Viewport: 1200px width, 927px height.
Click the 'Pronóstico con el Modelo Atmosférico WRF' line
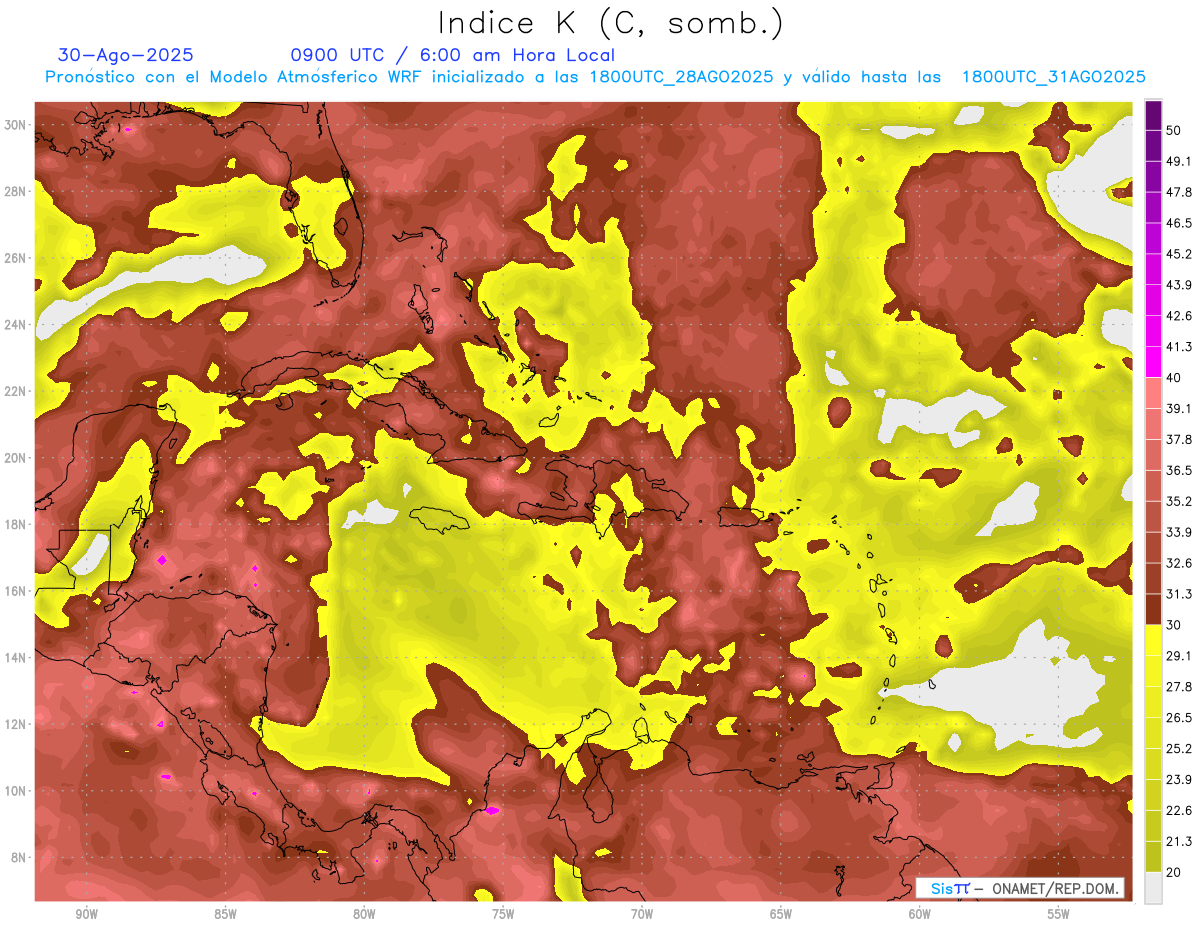[235, 77]
